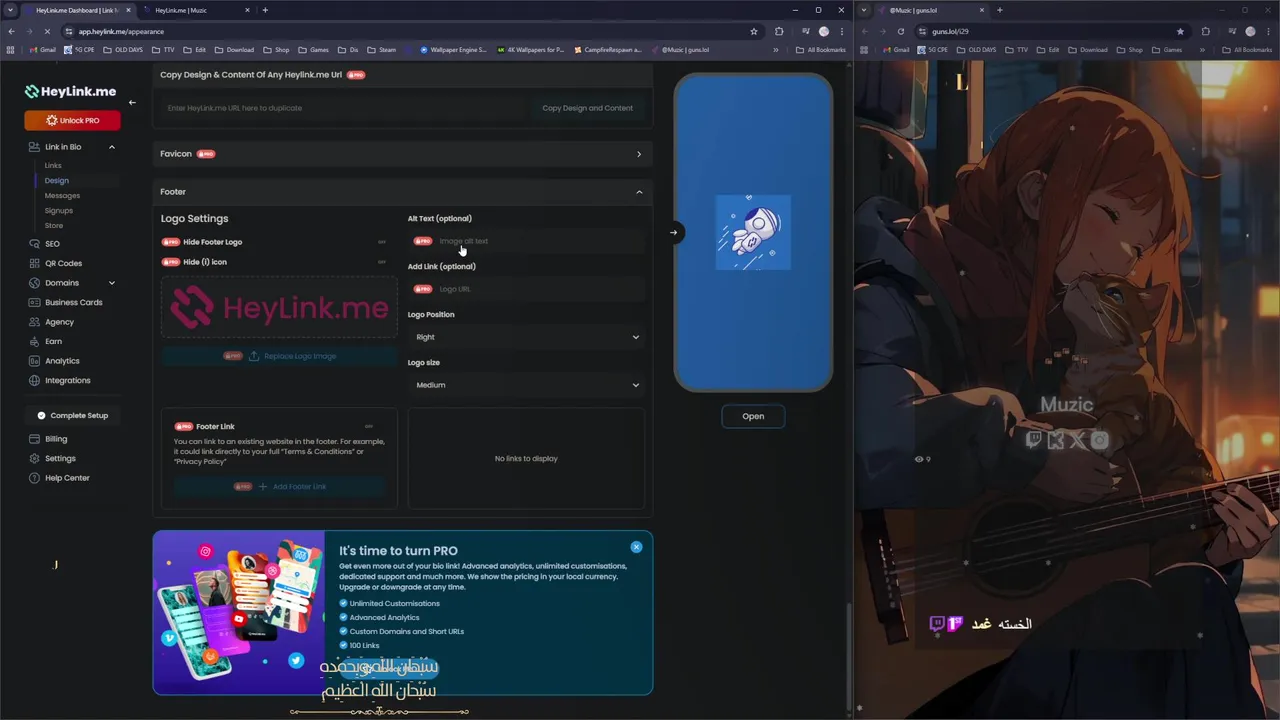
Task: Expand the Domains sidebar chevron
Action: 111,283
